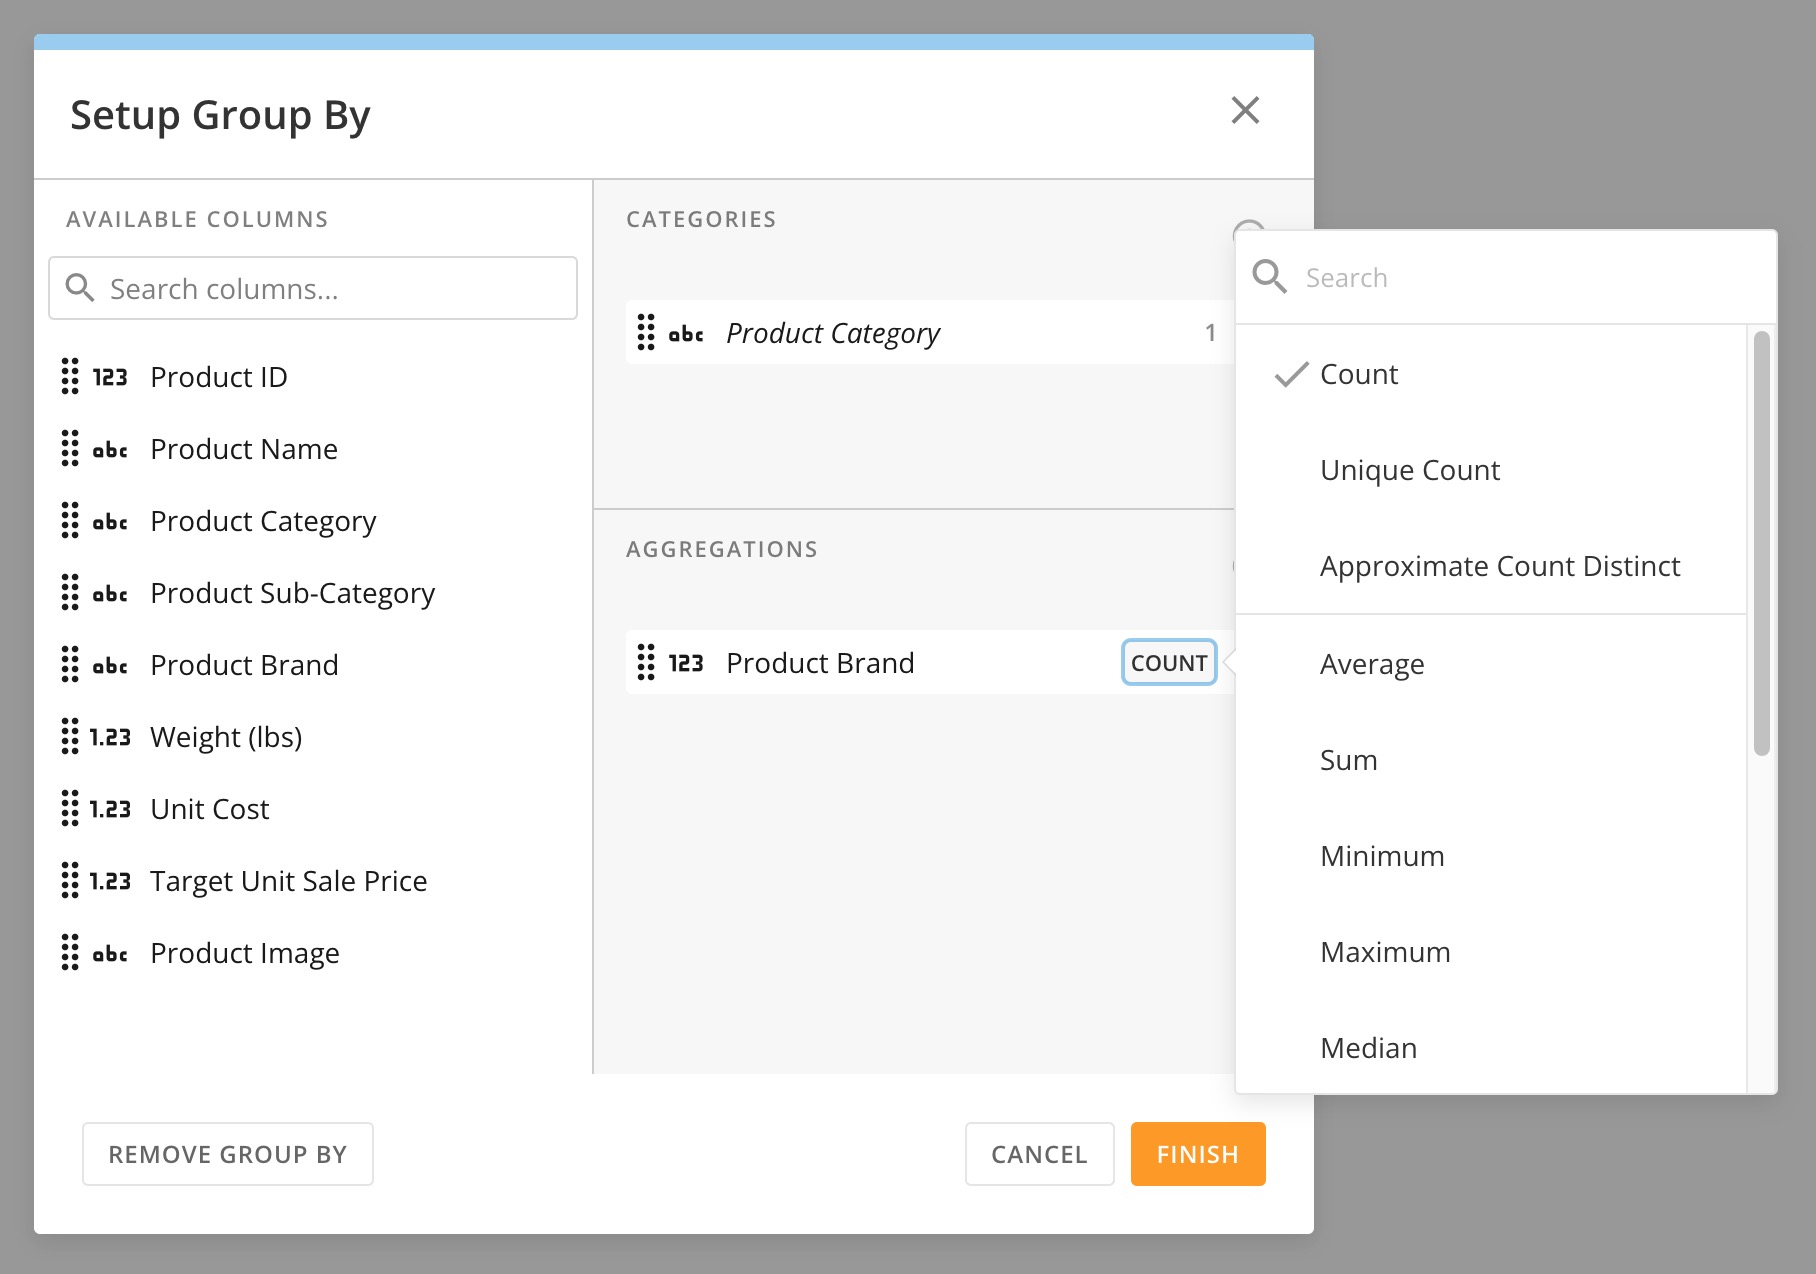Screen dimensions: 1816x1274
Task: Click the CANCEL button
Action: tap(1039, 1154)
